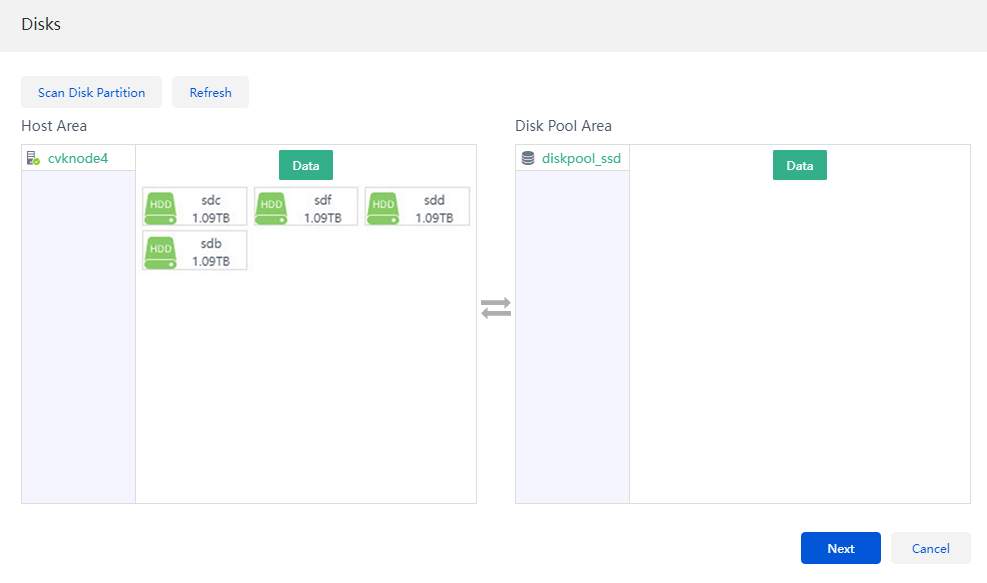The width and height of the screenshot is (987, 583).
Task: Click the Scan Disk Partition button
Action: click(91, 92)
